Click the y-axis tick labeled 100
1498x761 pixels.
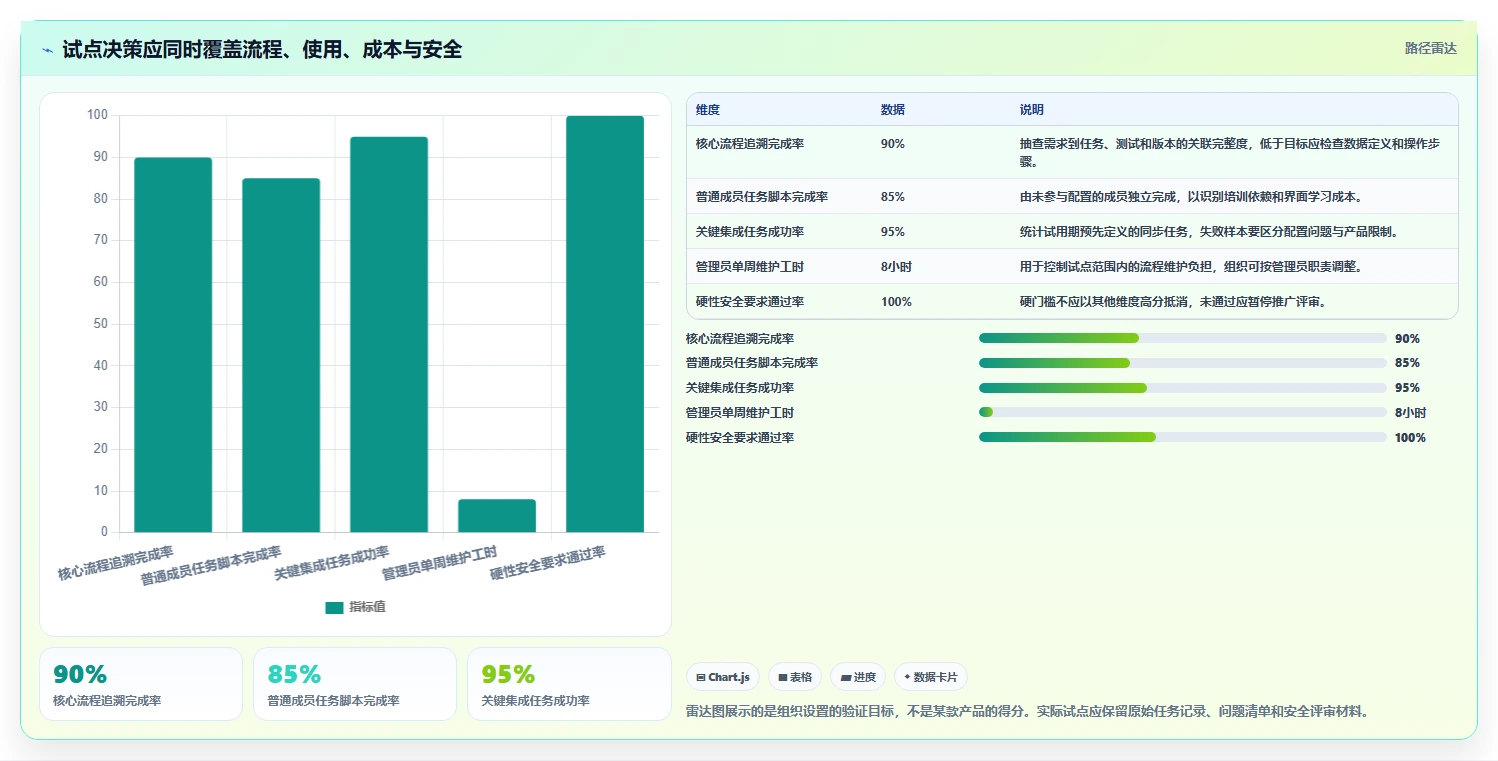click(x=97, y=115)
